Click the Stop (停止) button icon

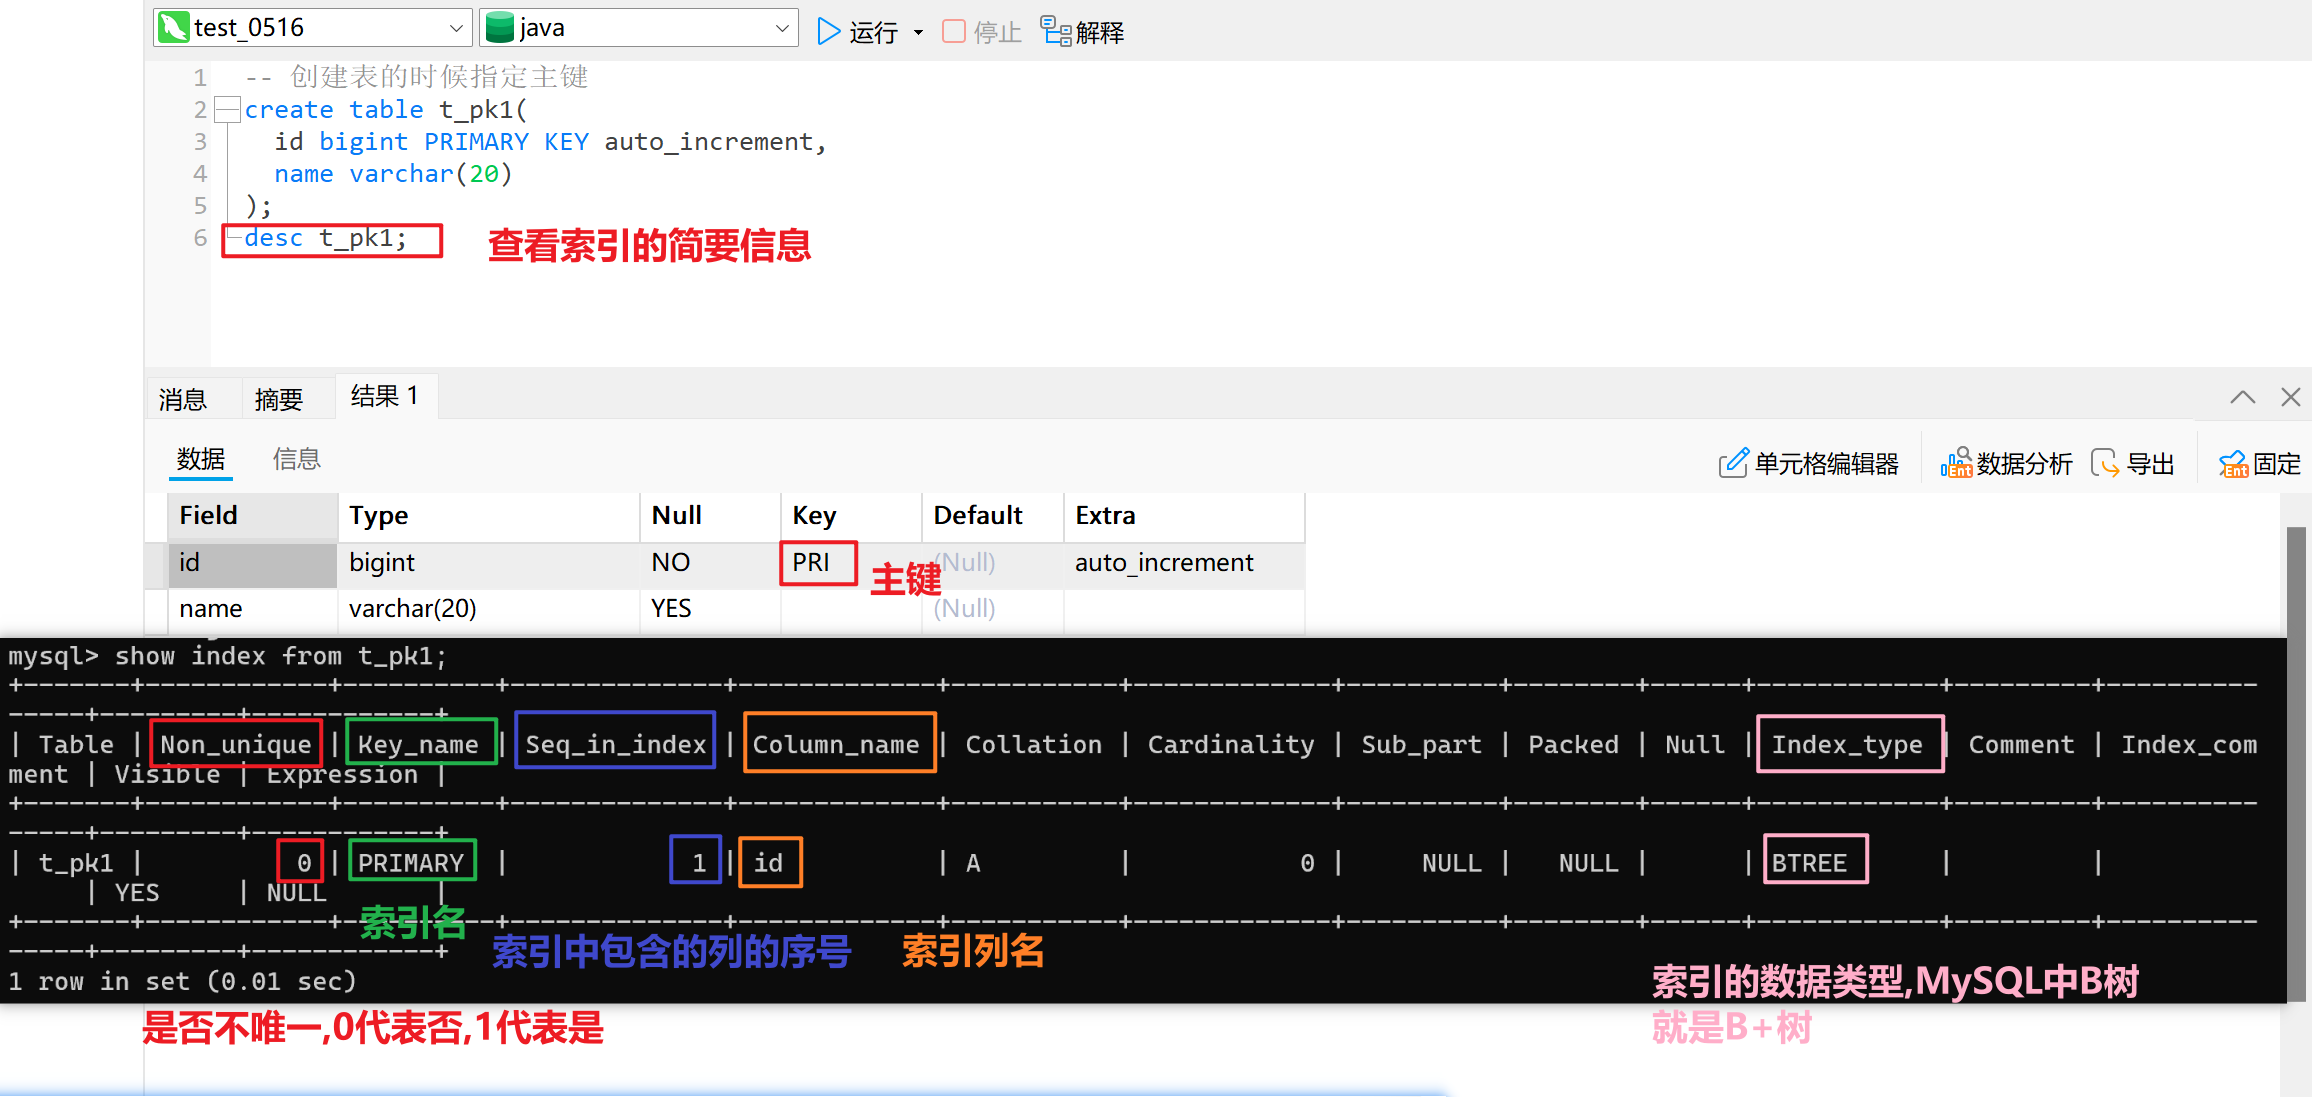pyautogui.click(x=954, y=32)
